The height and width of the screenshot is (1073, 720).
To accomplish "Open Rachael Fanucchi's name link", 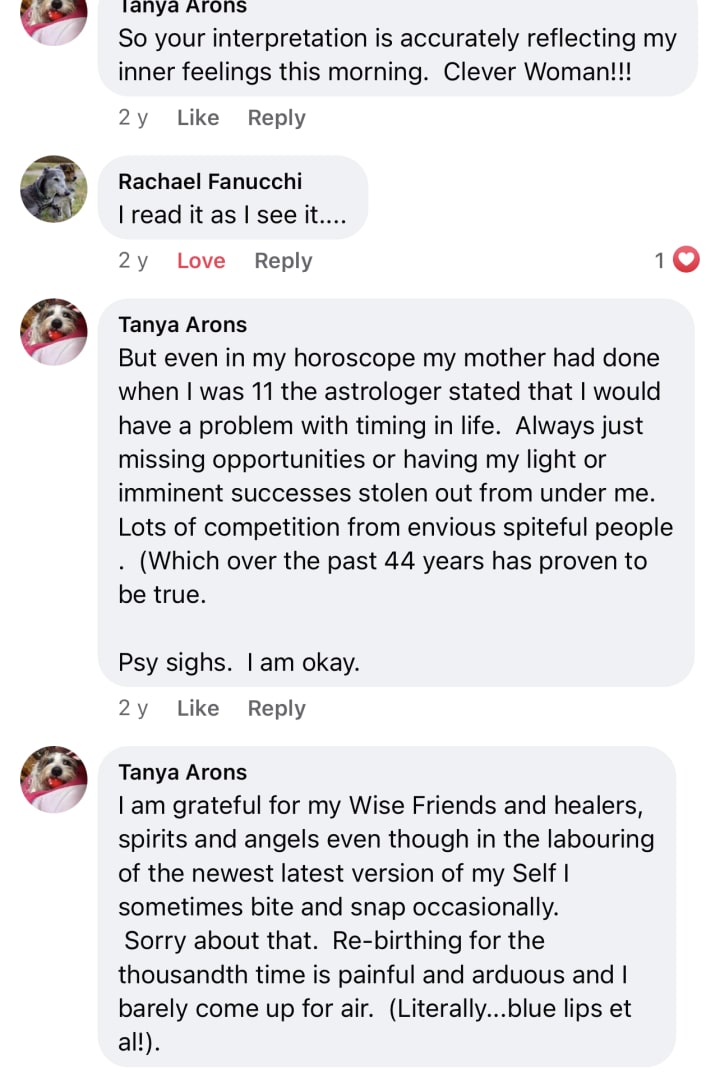I will tap(210, 181).
